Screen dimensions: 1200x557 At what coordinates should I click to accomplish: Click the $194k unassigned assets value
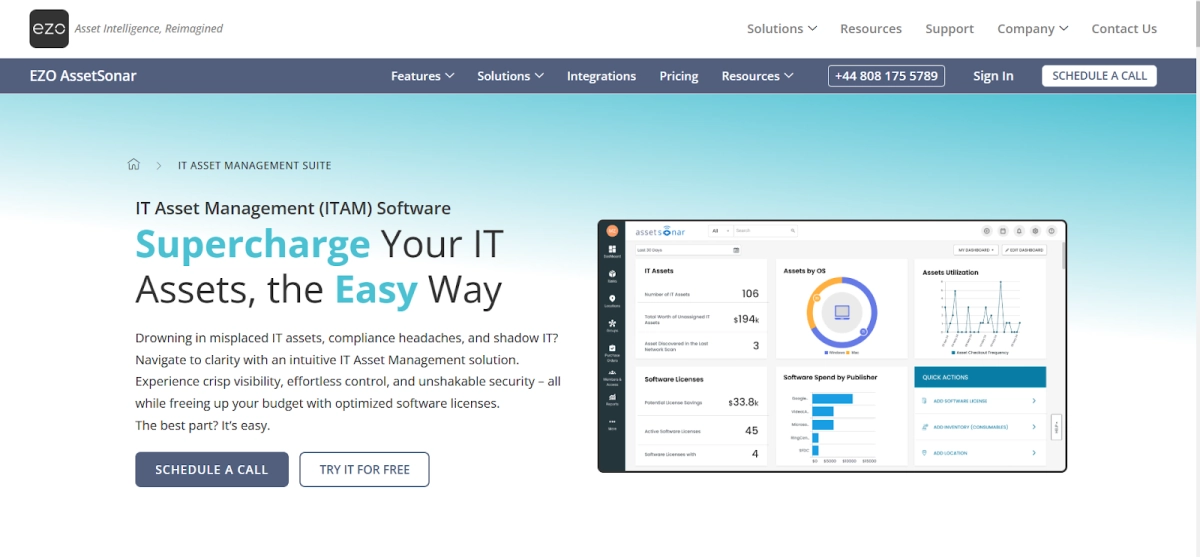pyautogui.click(x=747, y=319)
